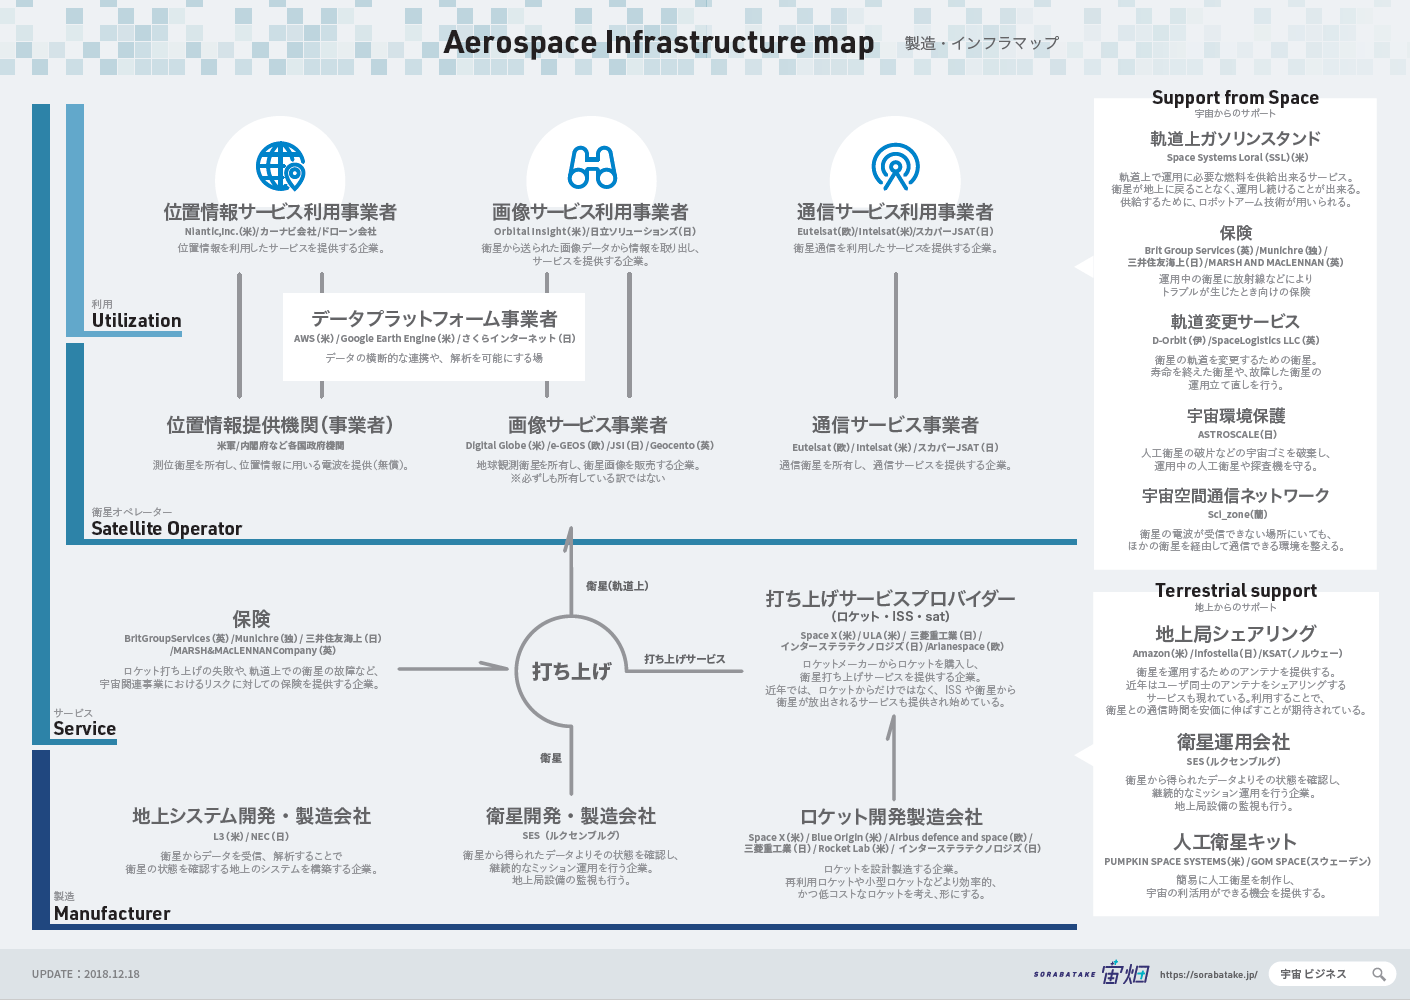This screenshot has height=1000, width=1410.
Task: Click the 軌道上ガソリンスタンド heading
Action: [1235, 138]
